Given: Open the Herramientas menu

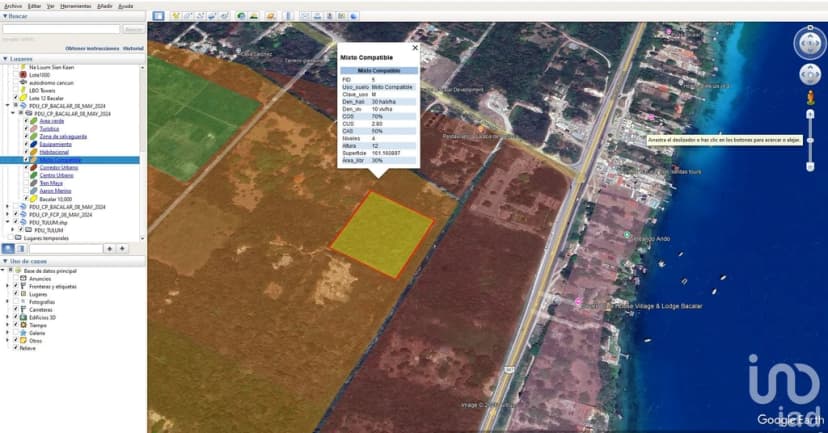Looking at the screenshot, I should [76, 6].
